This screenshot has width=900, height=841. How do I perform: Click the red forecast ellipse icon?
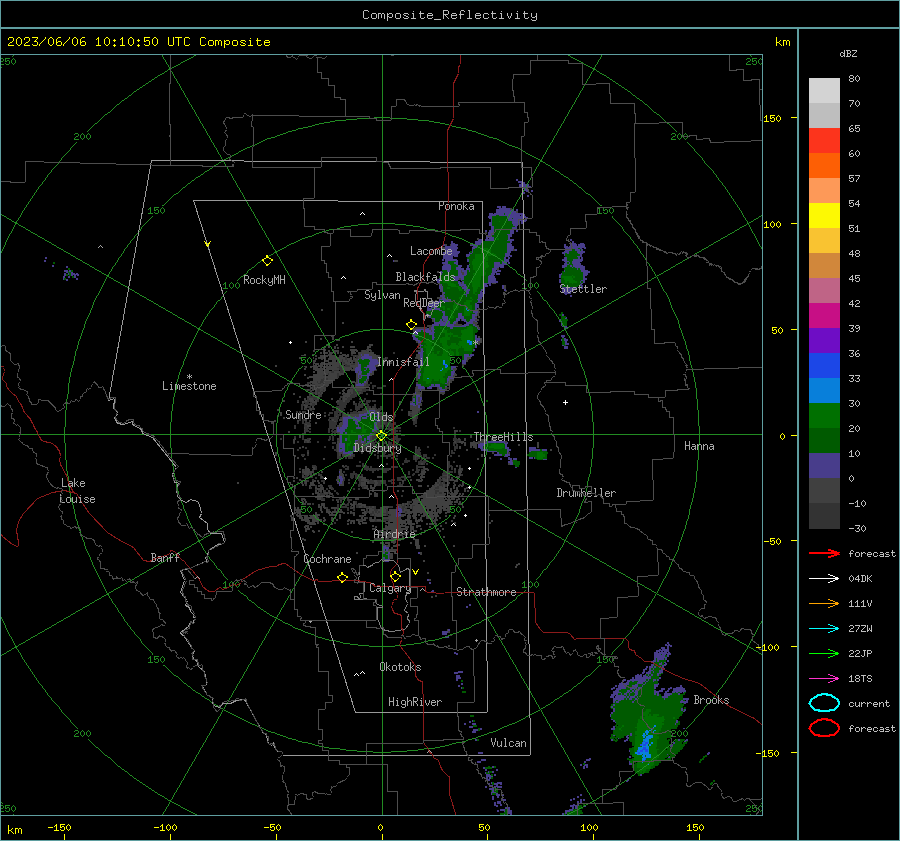click(824, 728)
